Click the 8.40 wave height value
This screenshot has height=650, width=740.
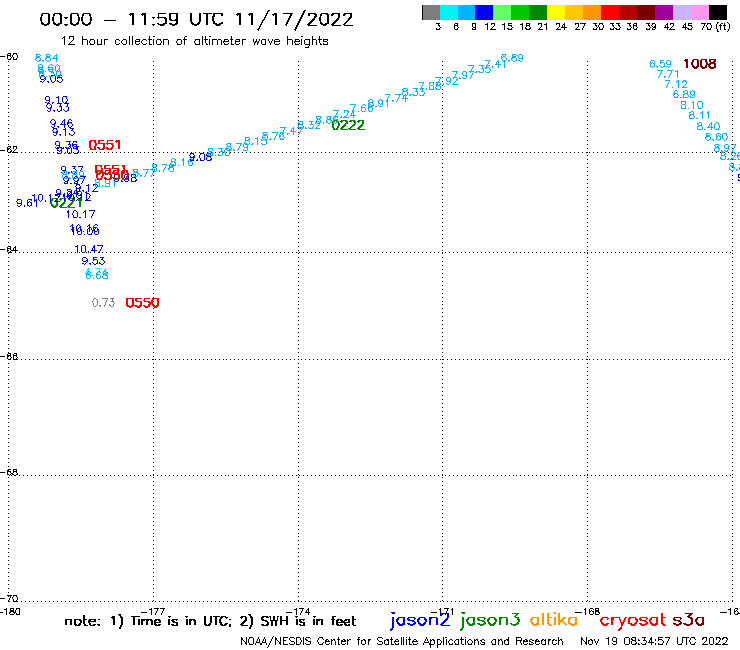[708, 127]
